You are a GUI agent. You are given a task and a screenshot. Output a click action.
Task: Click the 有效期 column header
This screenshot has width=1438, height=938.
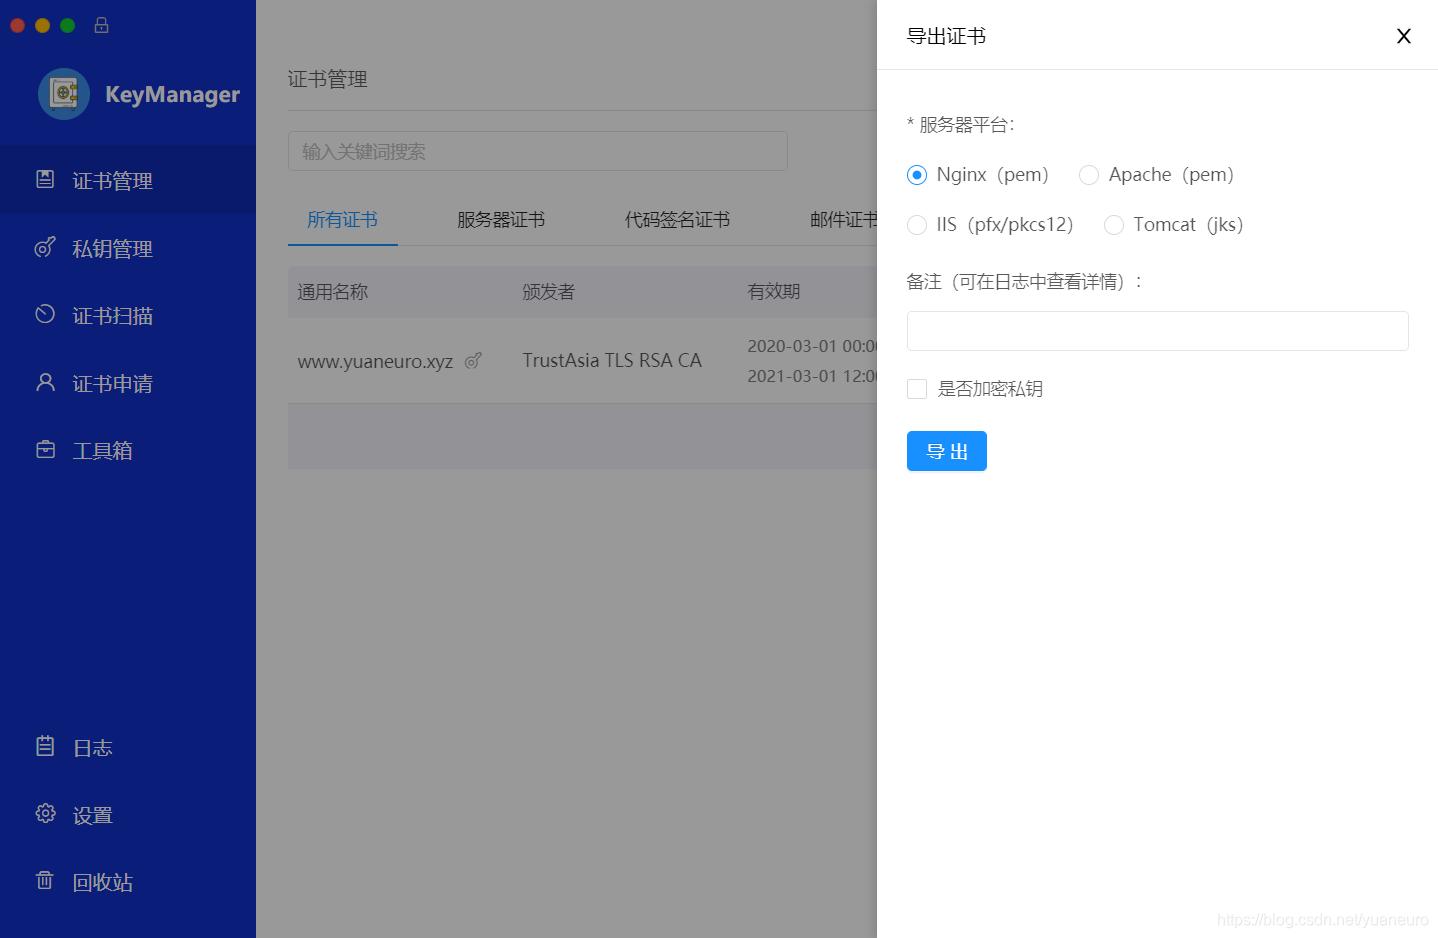tap(774, 292)
